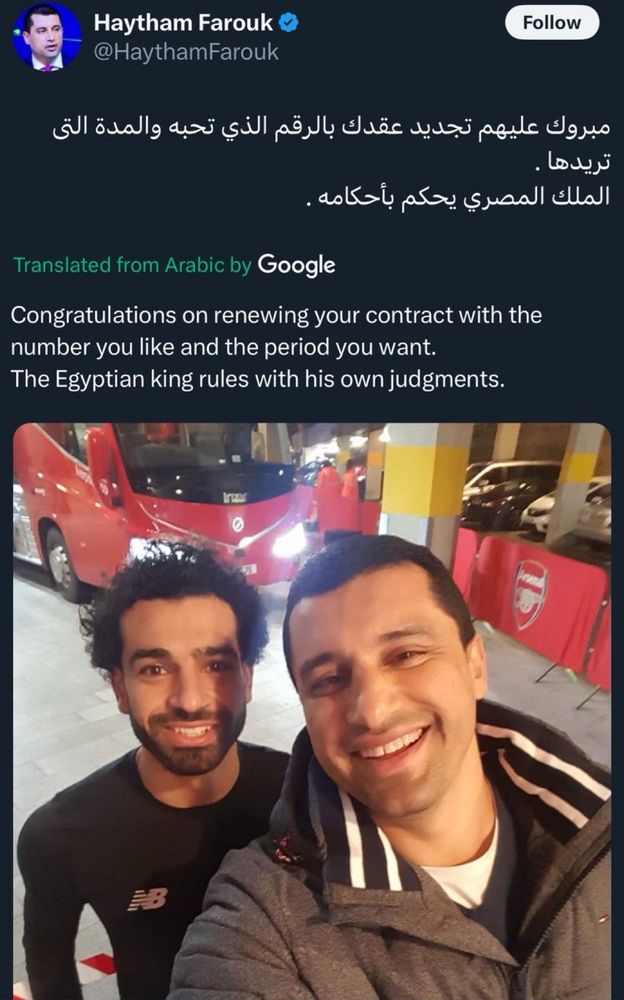Click the 'Translated from Arabic by' label

[x=133, y=265]
